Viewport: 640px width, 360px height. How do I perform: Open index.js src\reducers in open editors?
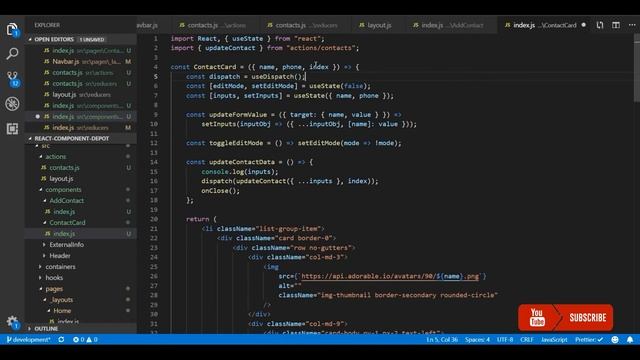pos(80,128)
